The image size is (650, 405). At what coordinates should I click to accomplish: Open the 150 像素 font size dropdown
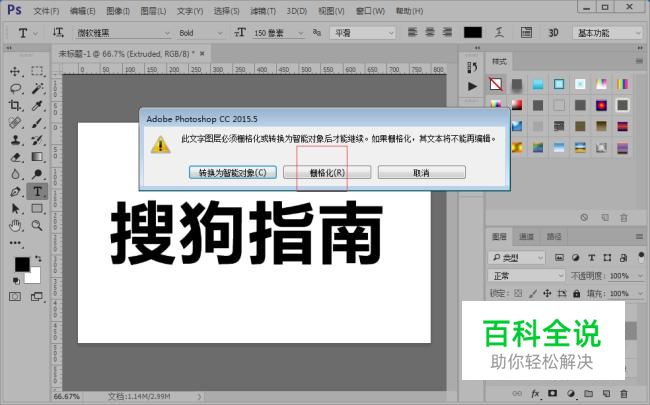tap(278, 33)
